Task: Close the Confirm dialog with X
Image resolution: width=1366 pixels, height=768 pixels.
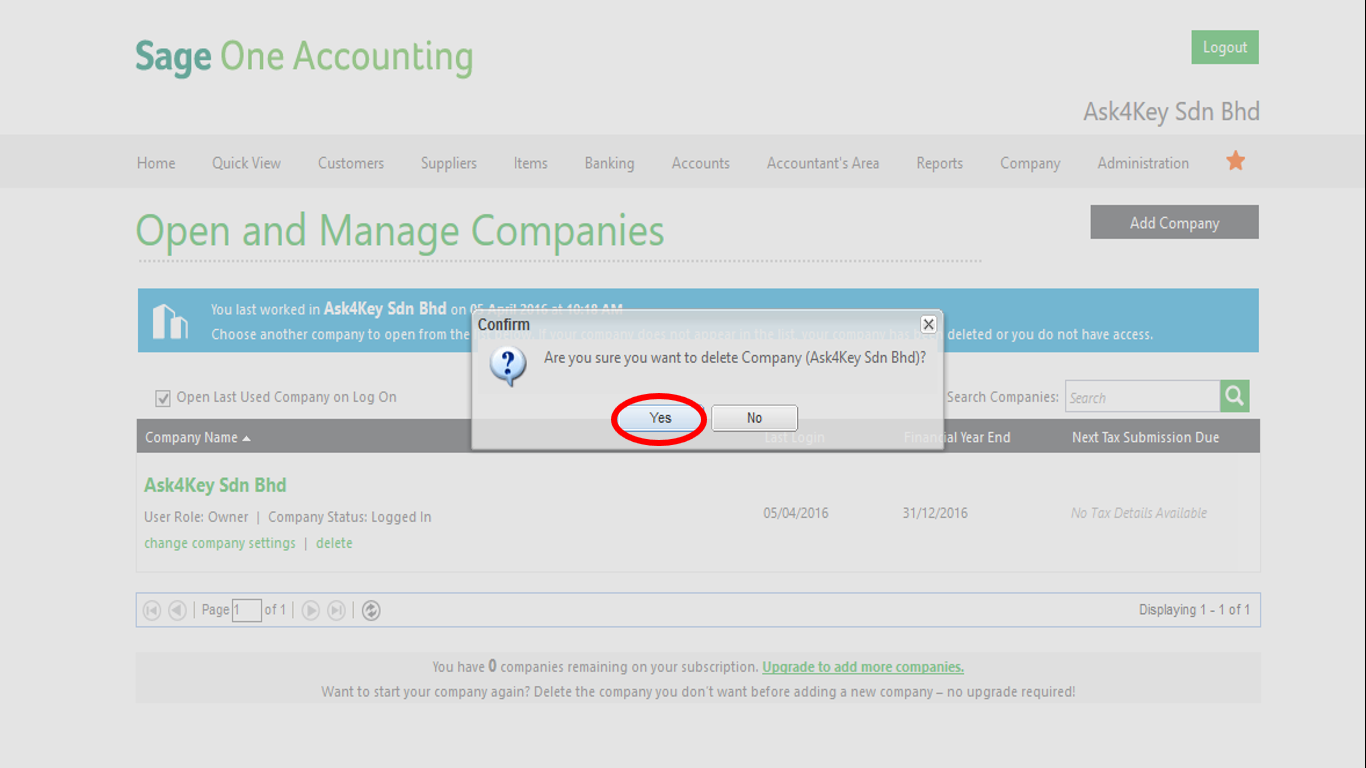Action: [928, 324]
